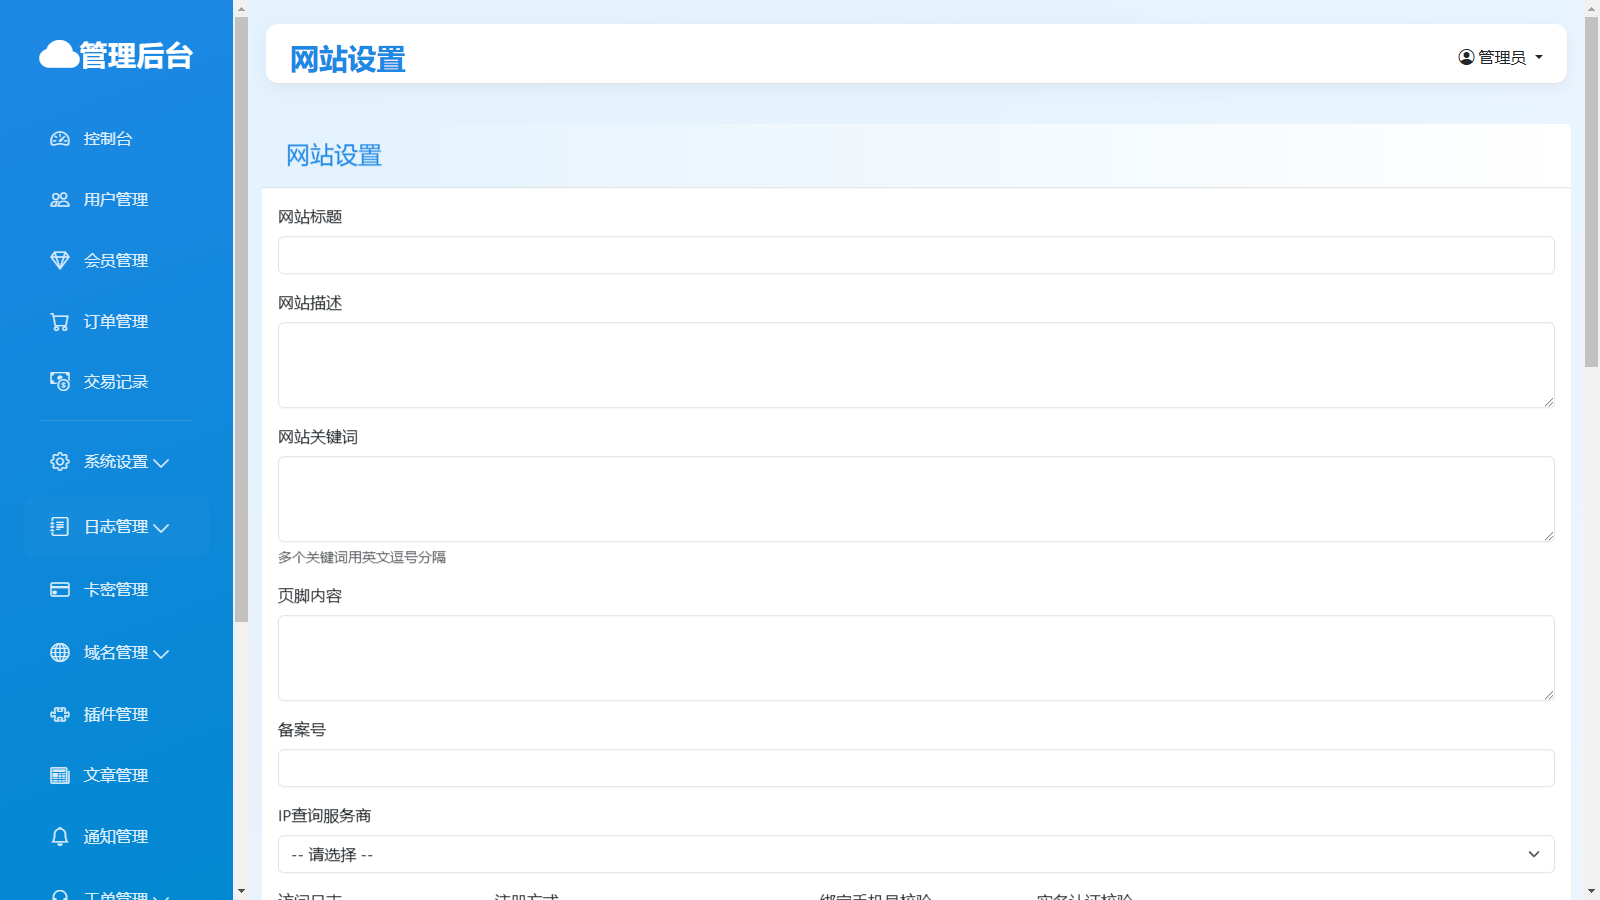This screenshot has width=1600, height=900.
Task: Open 文章管理 in the sidebar
Action: tap(115, 776)
